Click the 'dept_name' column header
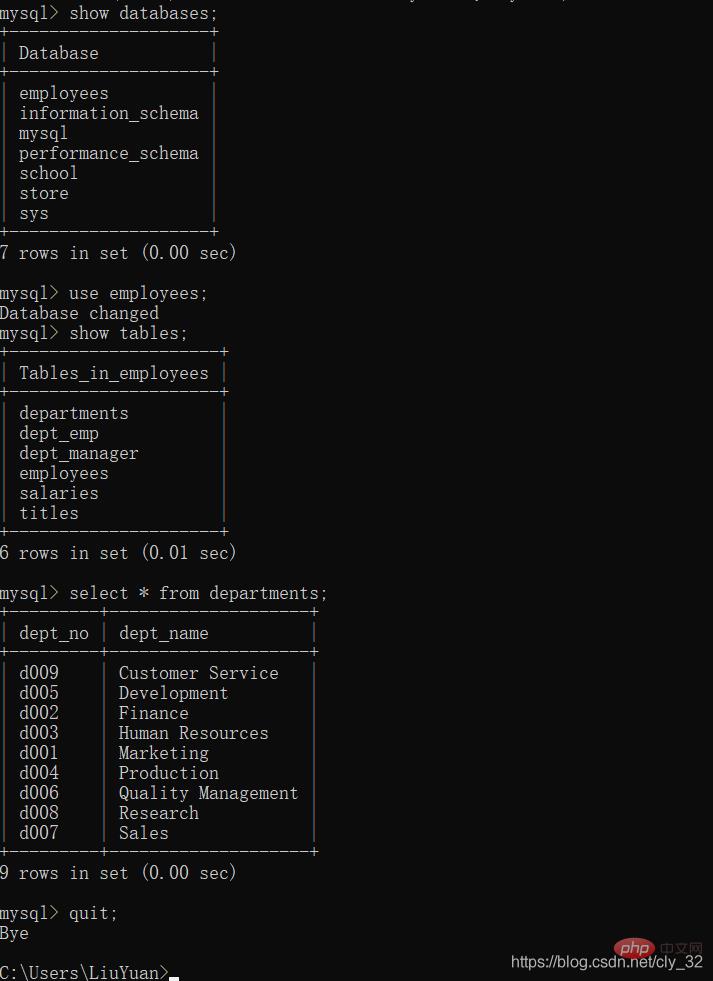This screenshot has width=713, height=981. (x=164, y=633)
